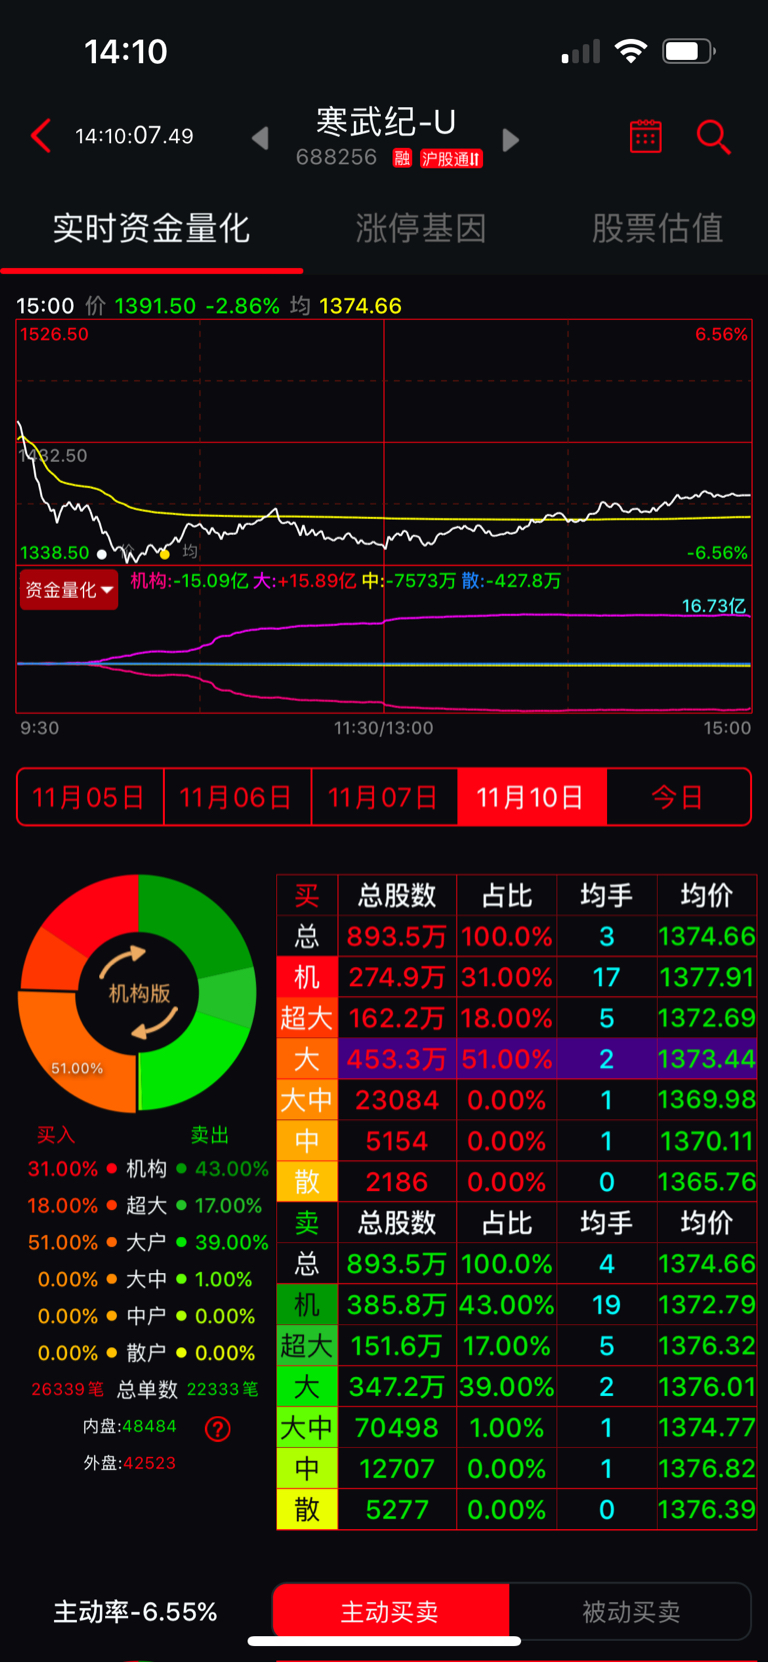Open the 资金量化 dropdown
Image resolution: width=768 pixels, height=1663 pixels.
click(68, 590)
